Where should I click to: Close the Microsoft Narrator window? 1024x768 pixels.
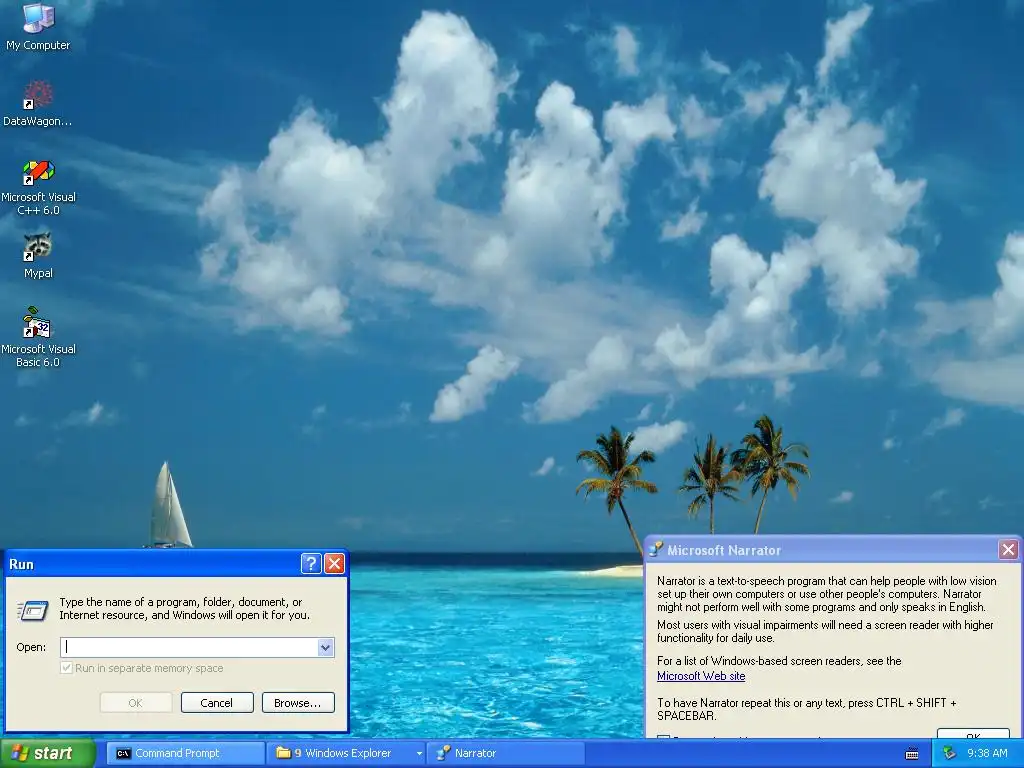1008,550
